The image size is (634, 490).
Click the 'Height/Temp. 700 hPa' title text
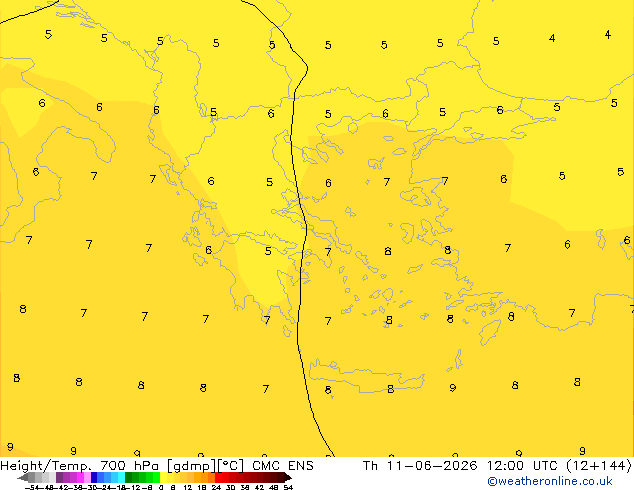(x=80, y=466)
